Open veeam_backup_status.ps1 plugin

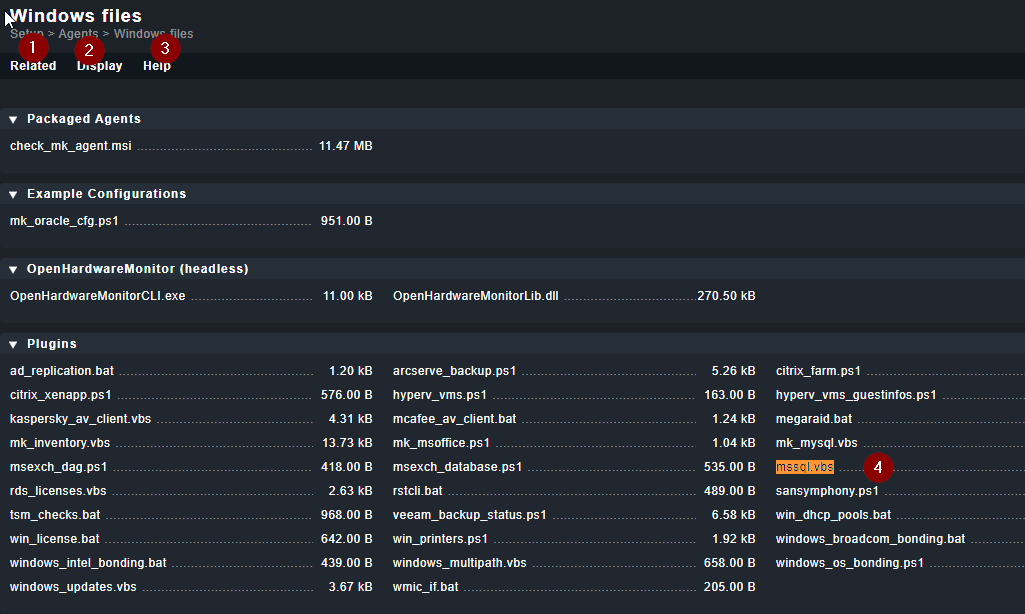click(469, 515)
